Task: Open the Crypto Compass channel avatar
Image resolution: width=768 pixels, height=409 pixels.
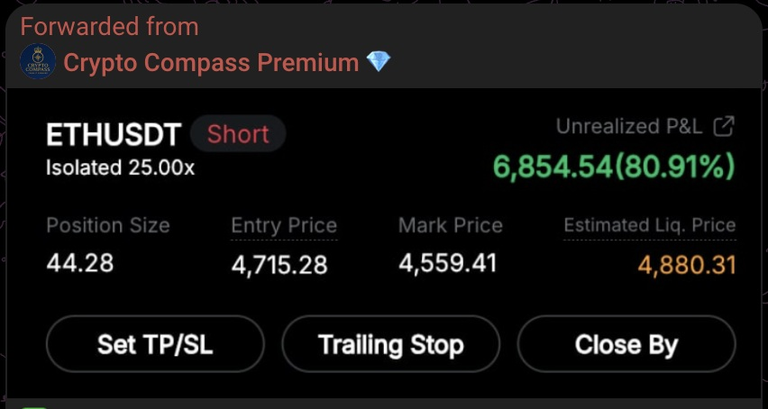Action: pyautogui.click(x=38, y=62)
